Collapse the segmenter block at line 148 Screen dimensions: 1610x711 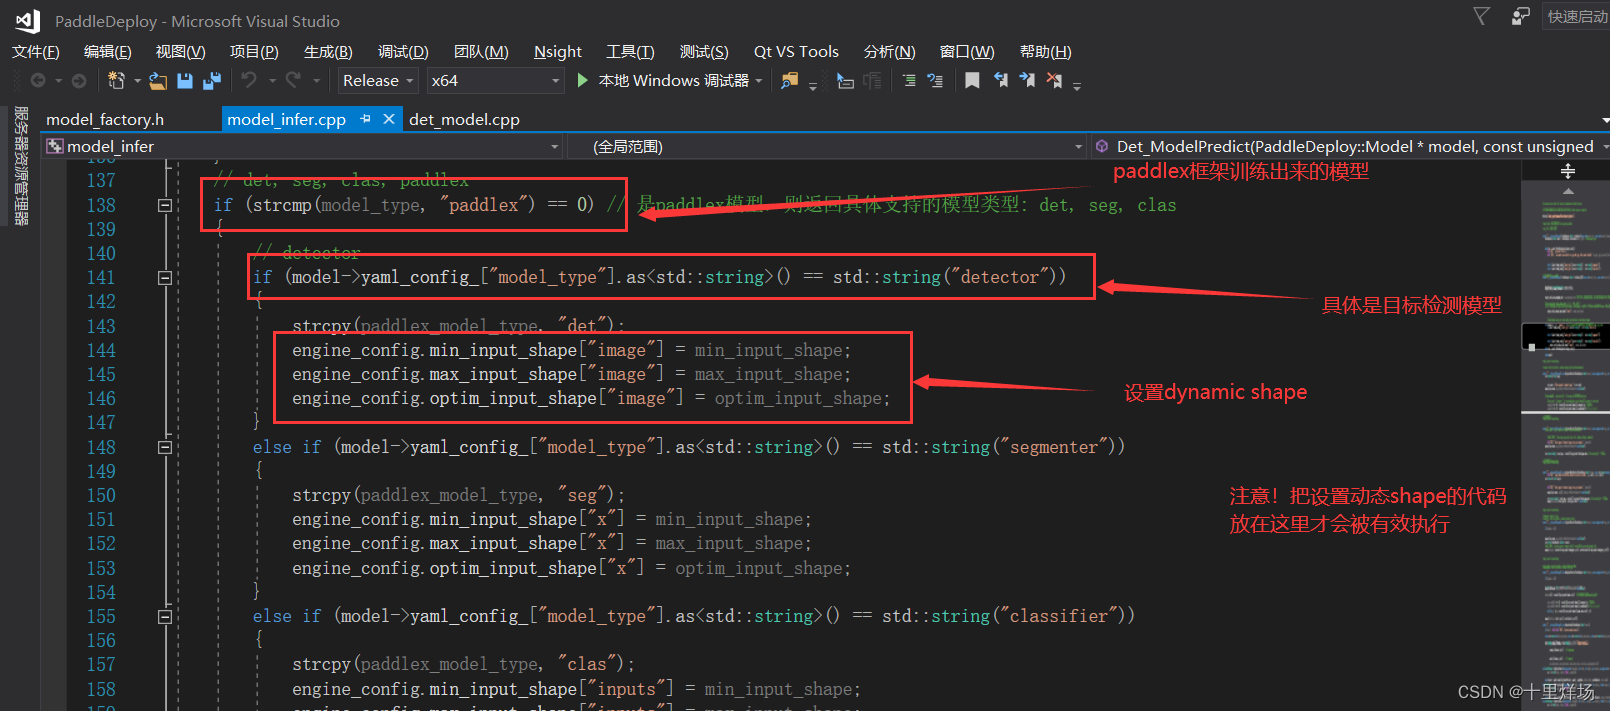coord(165,448)
